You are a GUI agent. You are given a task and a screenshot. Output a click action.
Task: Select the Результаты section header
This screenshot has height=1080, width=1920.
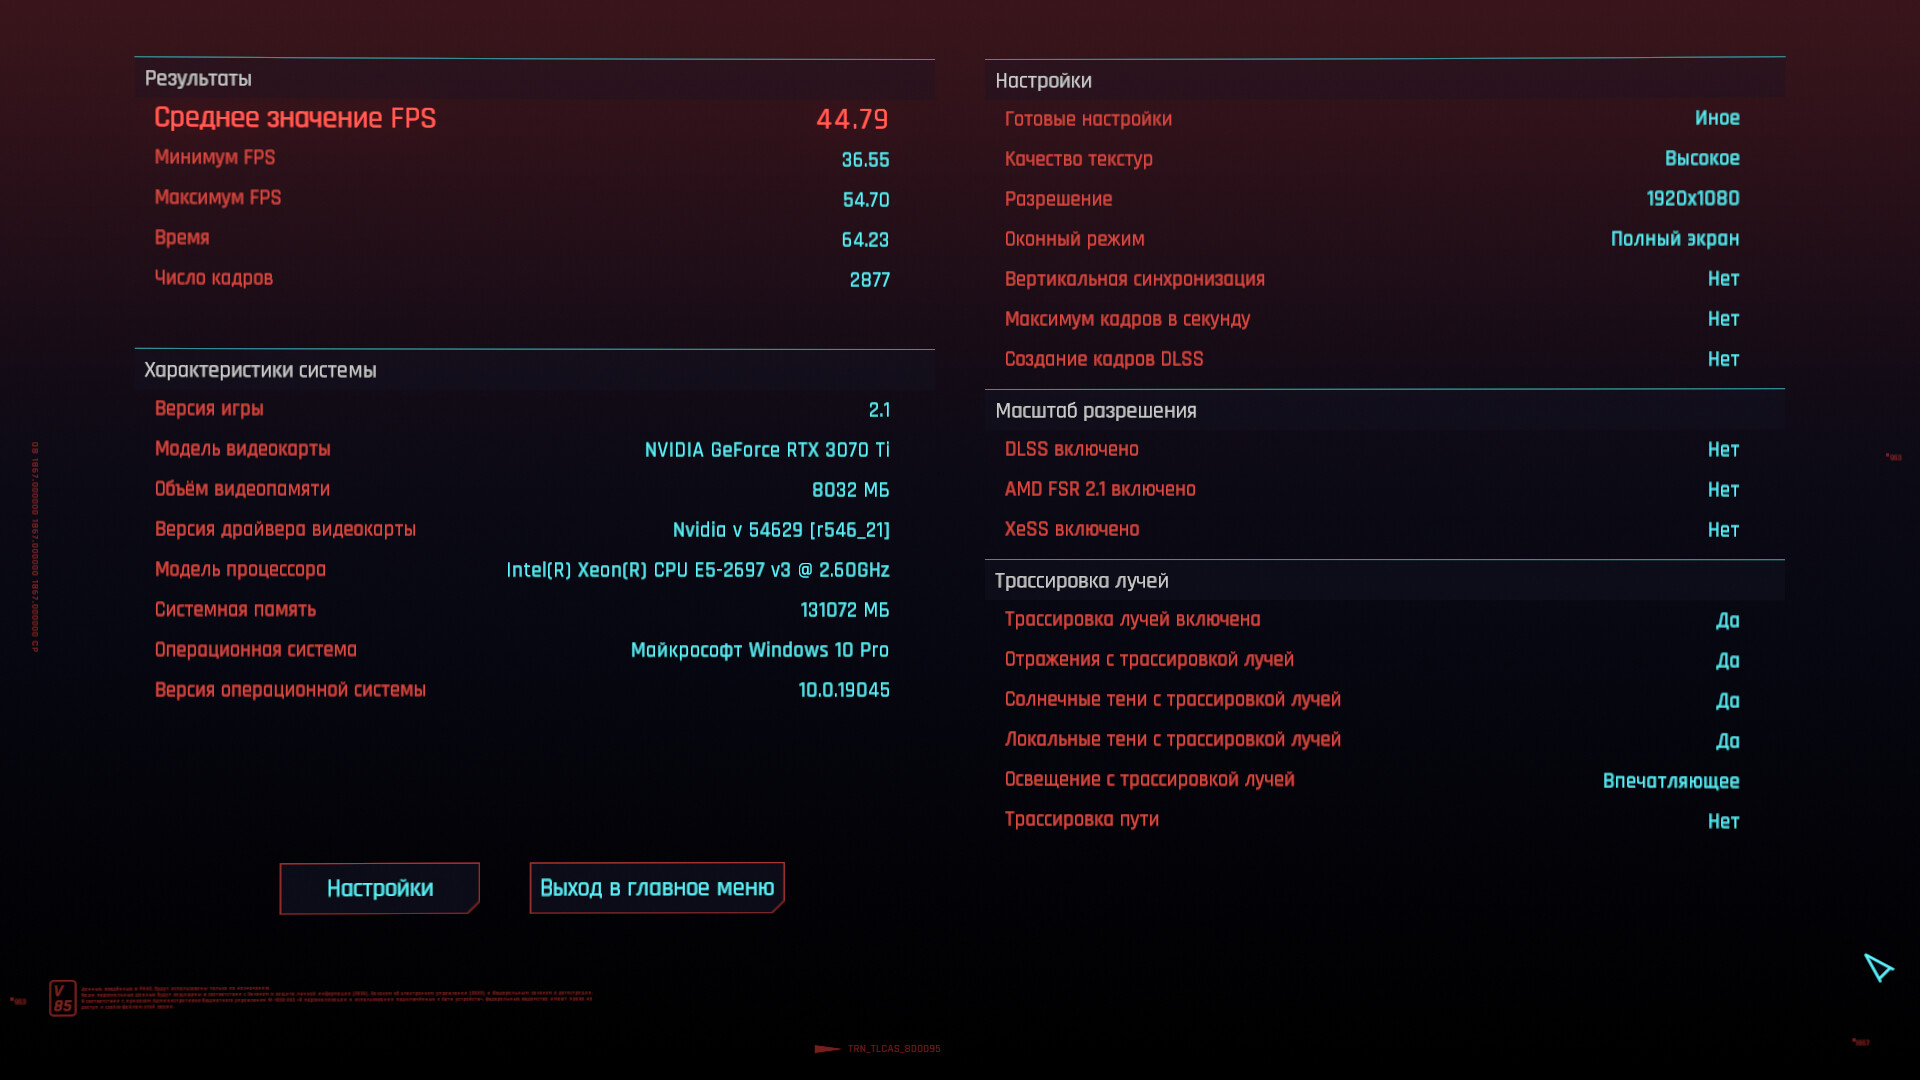(x=198, y=79)
